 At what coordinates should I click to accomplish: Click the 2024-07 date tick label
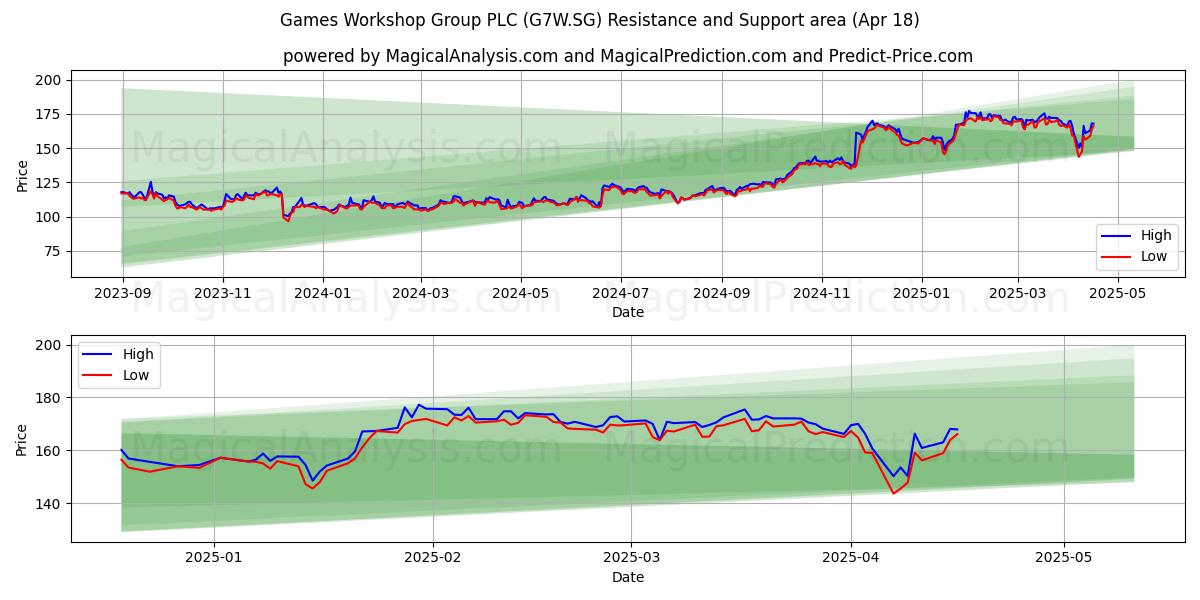(621, 293)
